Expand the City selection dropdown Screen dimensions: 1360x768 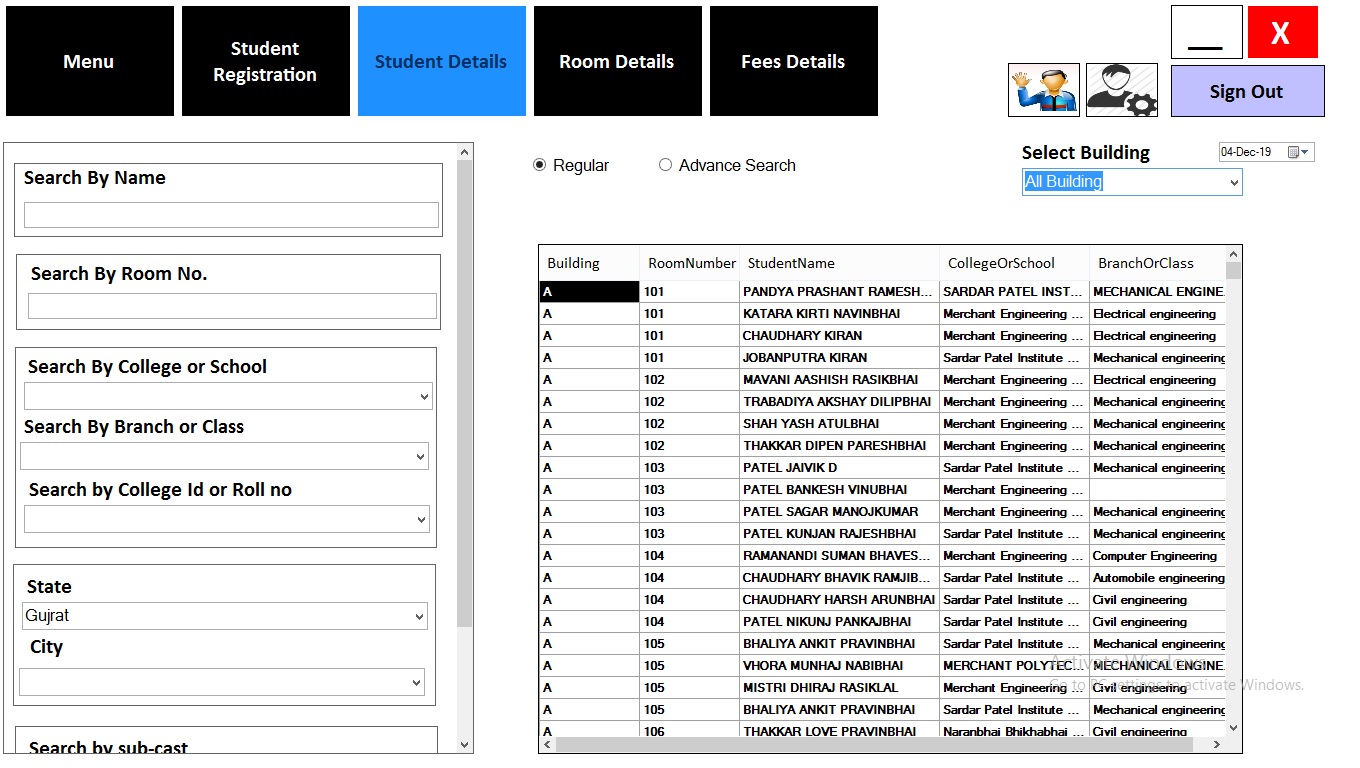(x=416, y=682)
